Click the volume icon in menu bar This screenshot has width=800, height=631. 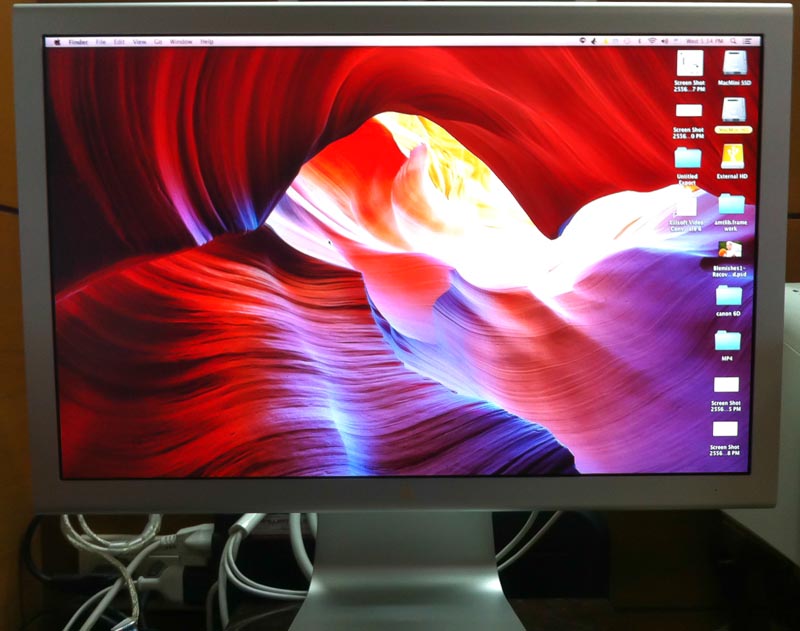click(x=665, y=41)
